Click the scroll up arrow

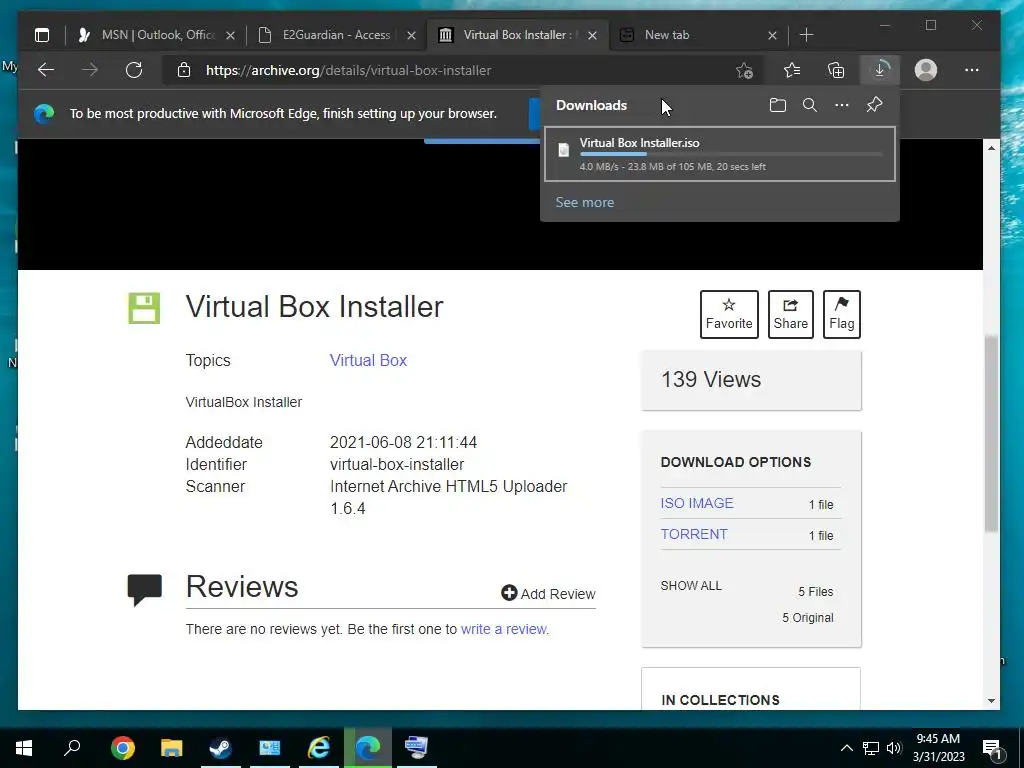[991, 148]
